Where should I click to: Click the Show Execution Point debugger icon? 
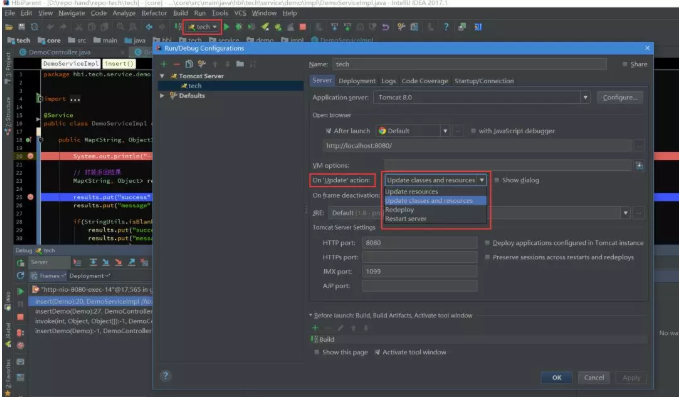pyautogui.click(x=78, y=262)
